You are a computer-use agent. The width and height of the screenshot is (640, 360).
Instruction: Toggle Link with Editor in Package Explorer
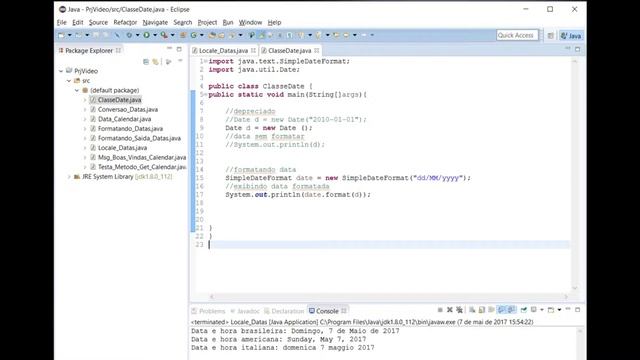click(x=156, y=62)
